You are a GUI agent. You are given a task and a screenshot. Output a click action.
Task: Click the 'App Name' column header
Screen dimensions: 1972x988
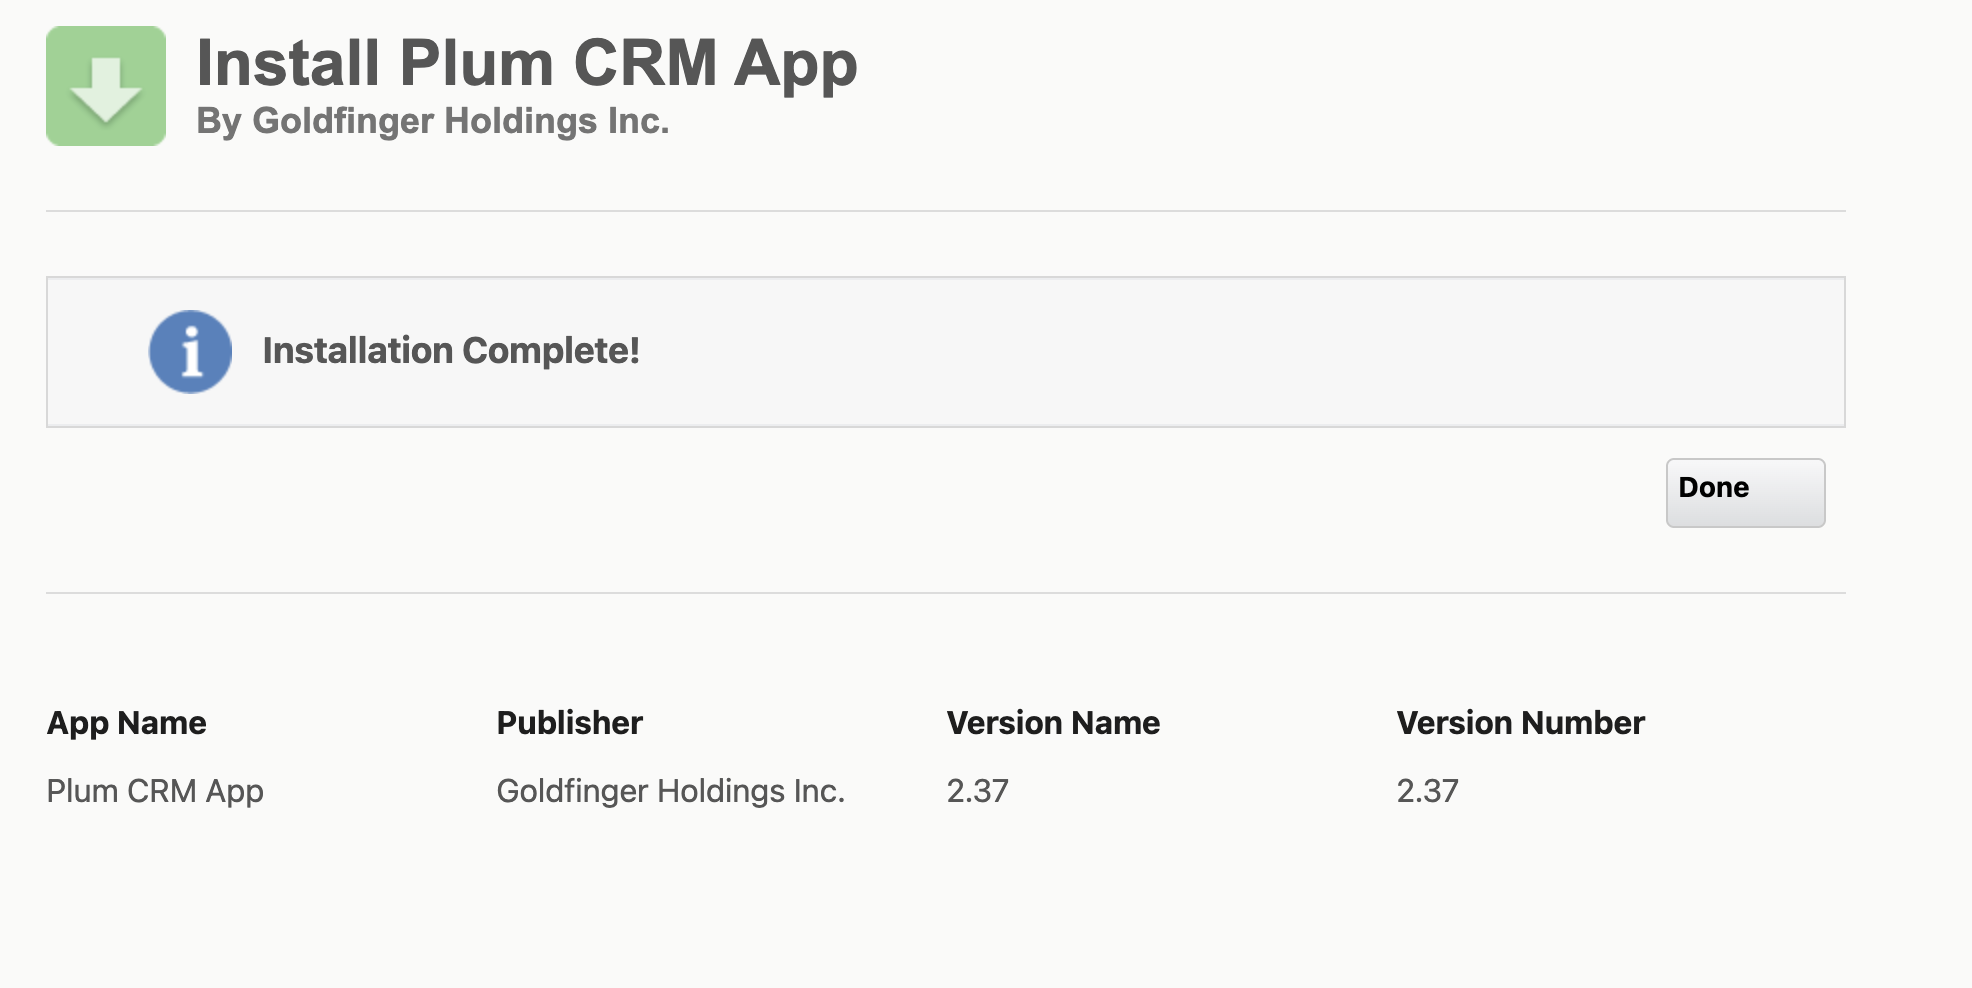127,723
